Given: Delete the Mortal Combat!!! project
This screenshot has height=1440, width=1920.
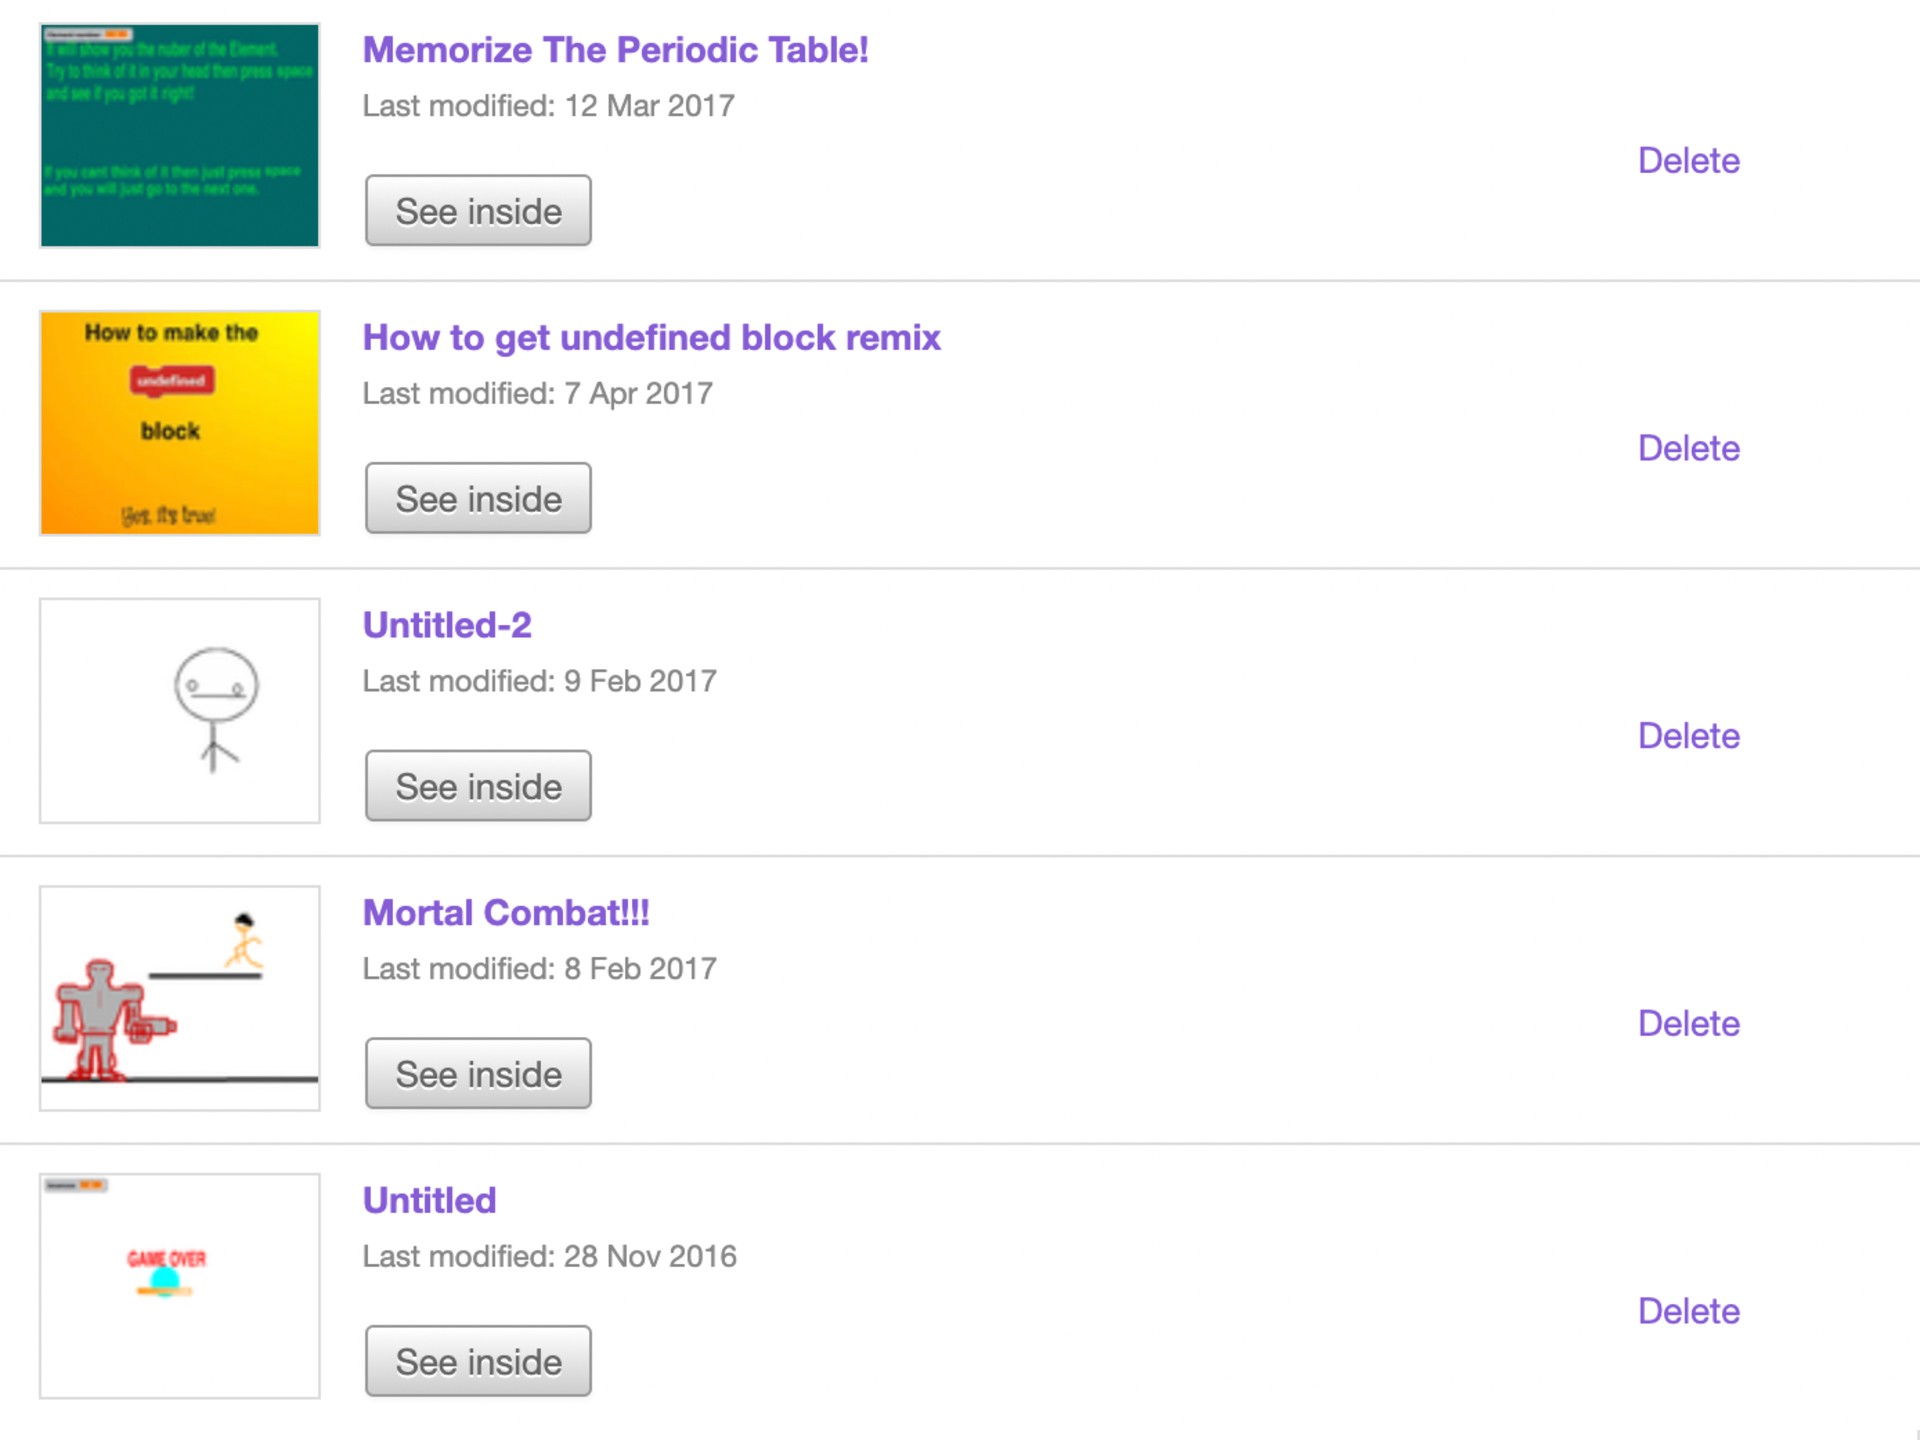Looking at the screenshot, I should (1688, 1023).
